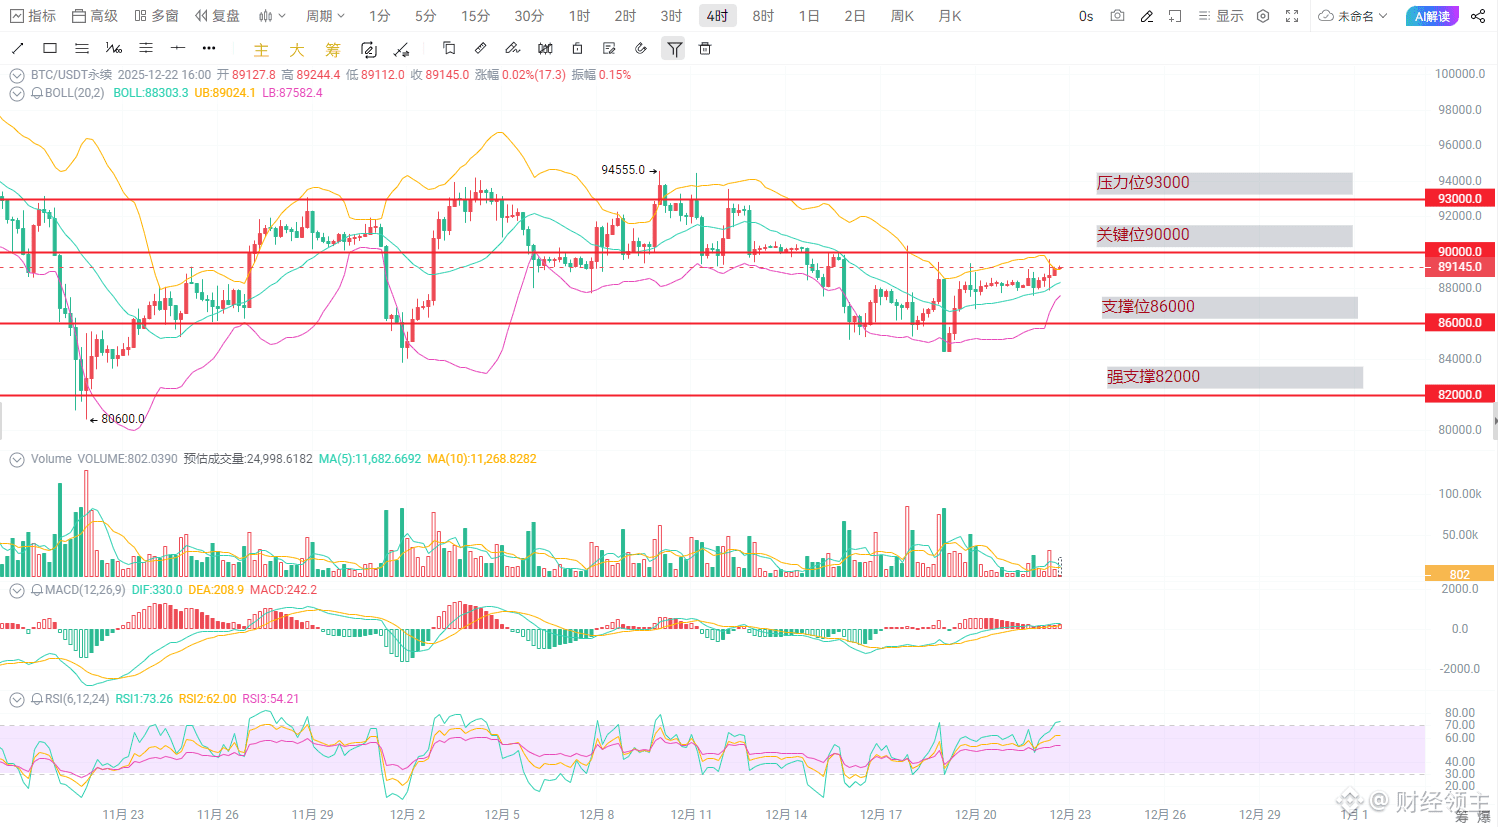Click the note edit tool icon
Viewport: 1498px width, 827px height.
click(x=609, y=48)
